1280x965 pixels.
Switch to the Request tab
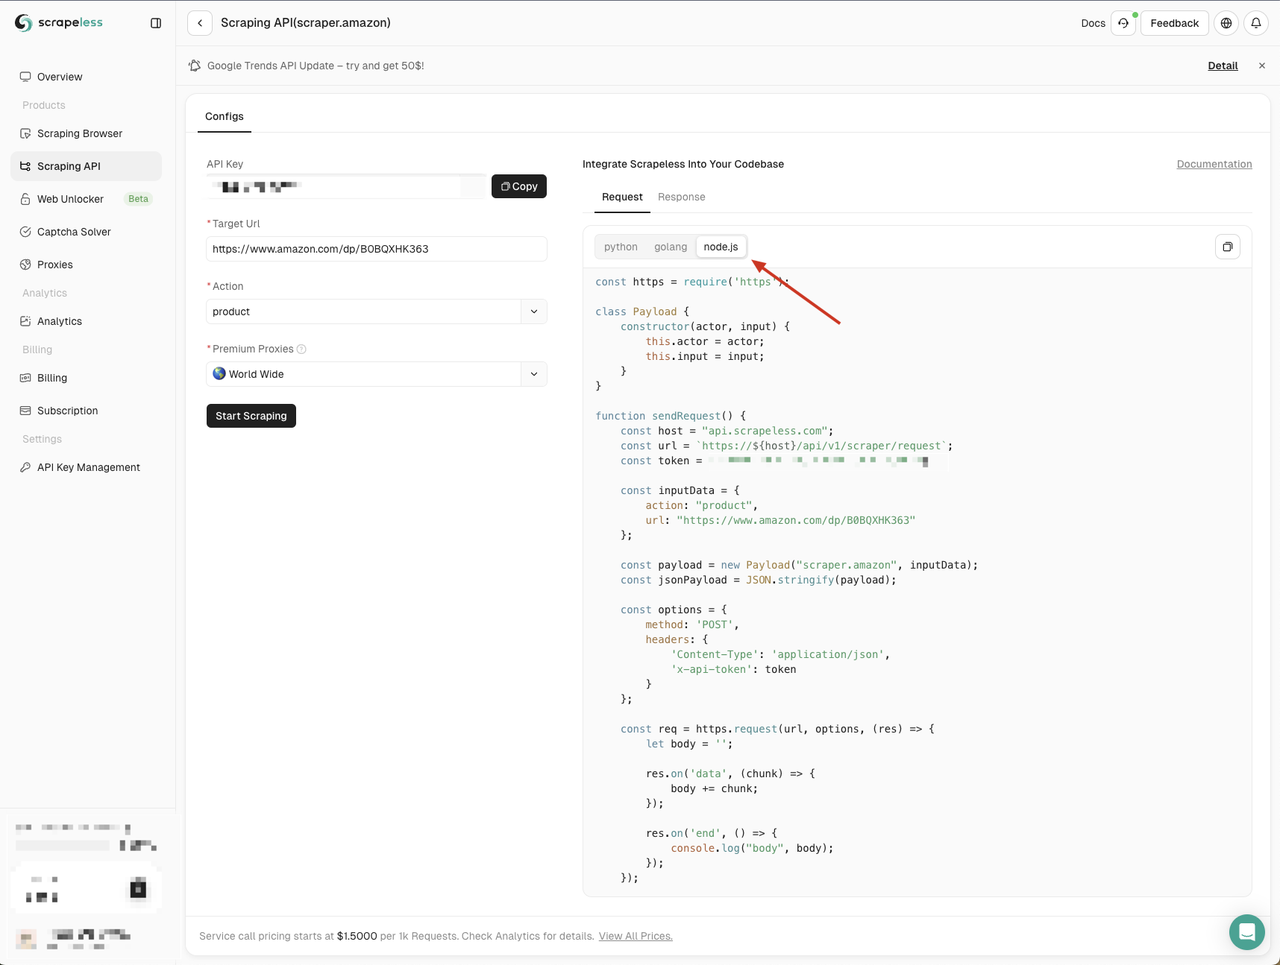(x=622, y=197)
